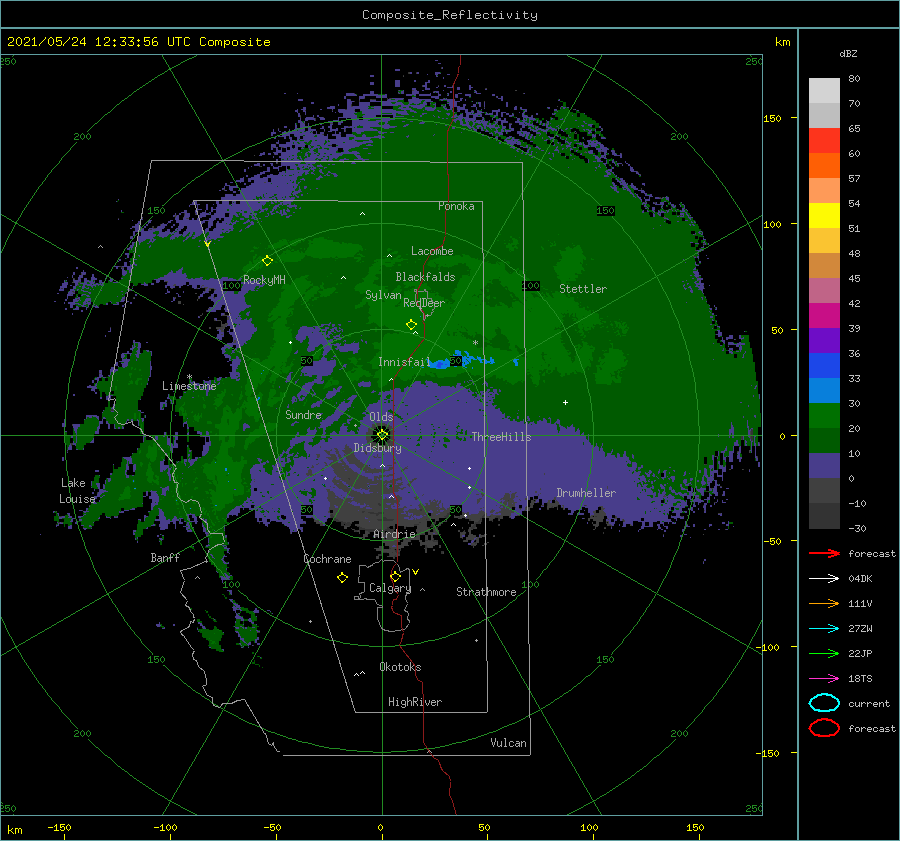This screenshot has width=900, height=841.
Task: Click the HighRiver label
Action: (415, 702)
